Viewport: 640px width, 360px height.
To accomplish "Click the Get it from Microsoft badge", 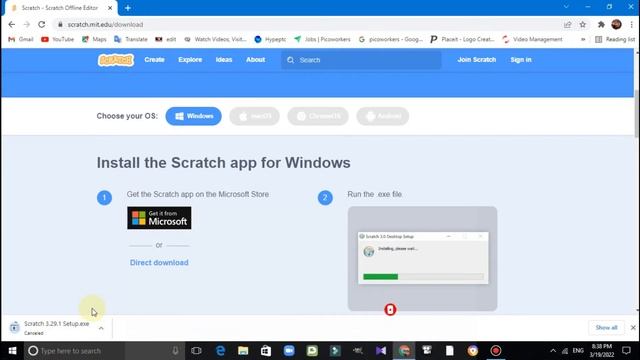I will tap(159, 218).
